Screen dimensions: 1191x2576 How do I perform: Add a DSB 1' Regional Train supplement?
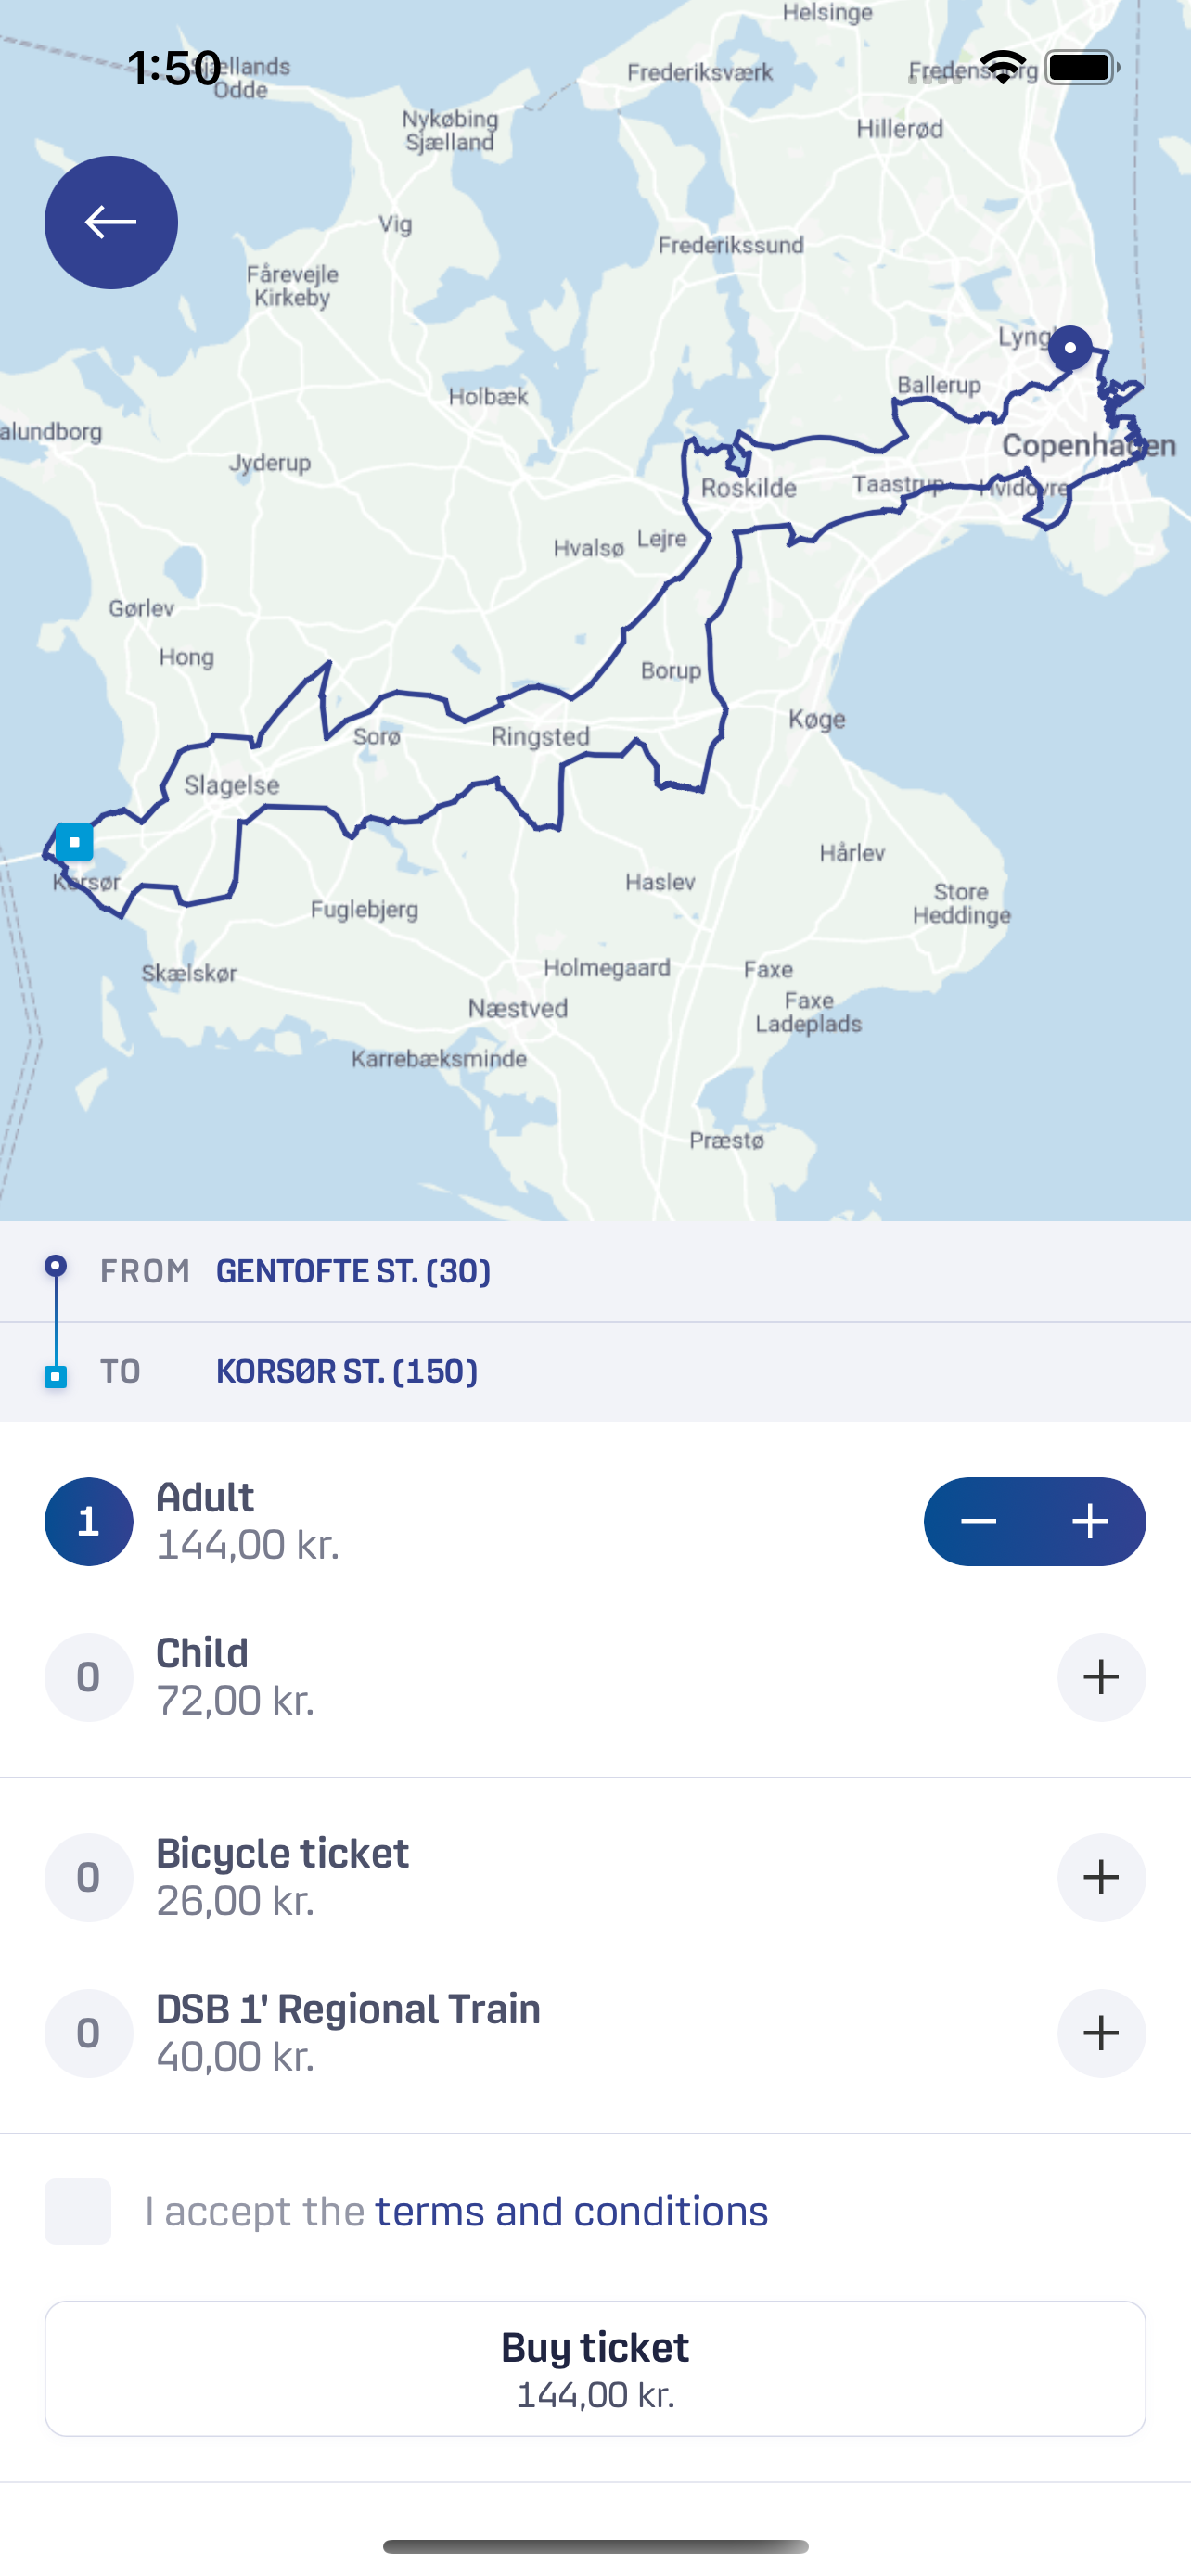1101,2033
